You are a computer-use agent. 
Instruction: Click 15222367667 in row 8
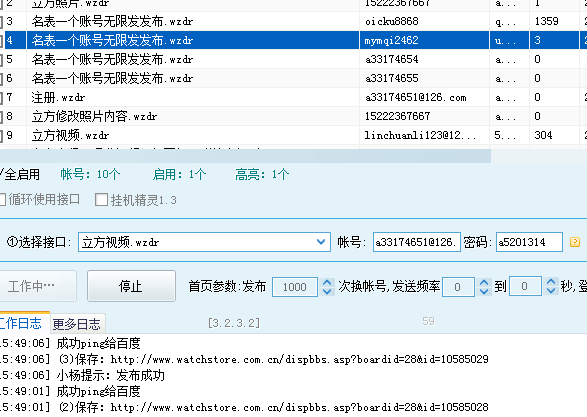[x=398, y=116]
